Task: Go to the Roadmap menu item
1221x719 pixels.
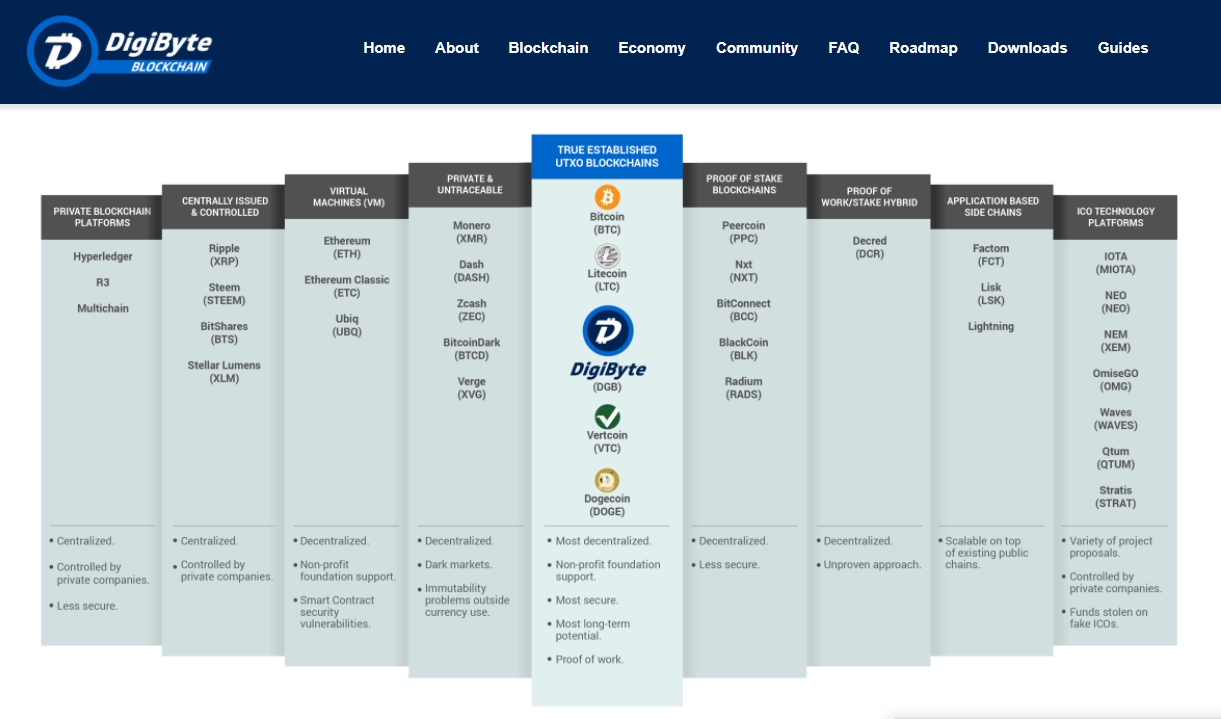Action: [x=923, y=48]
